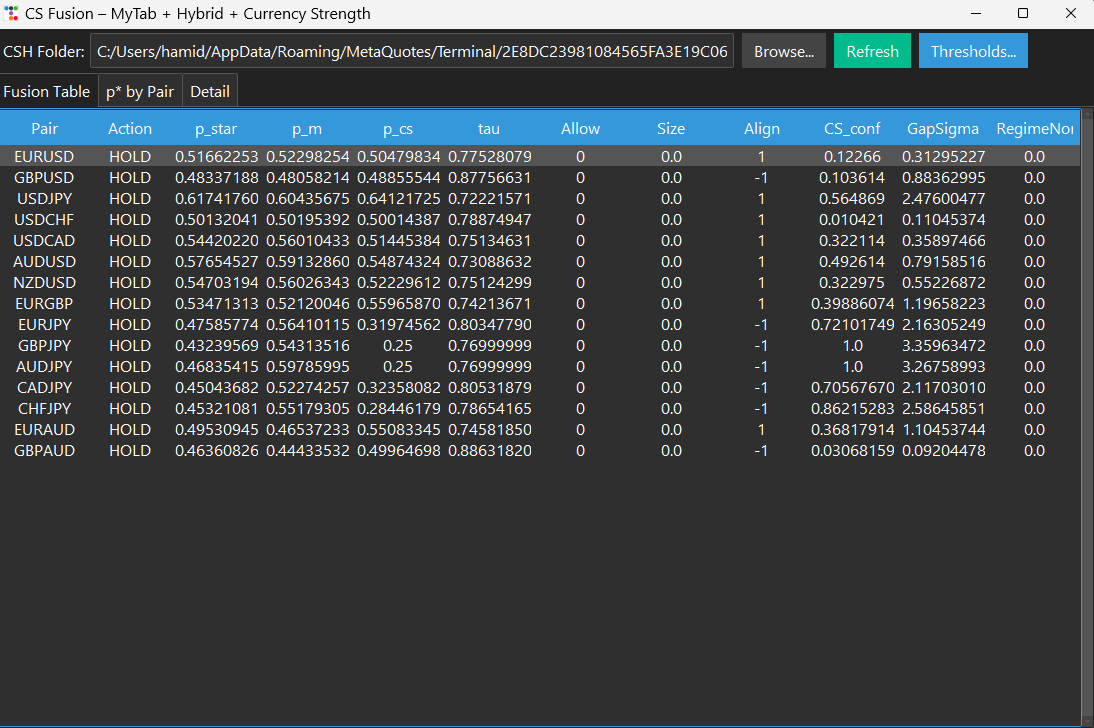This screenshot has height=728, width=1094.
Task: Click the Align column header
Action: [762, 128]
